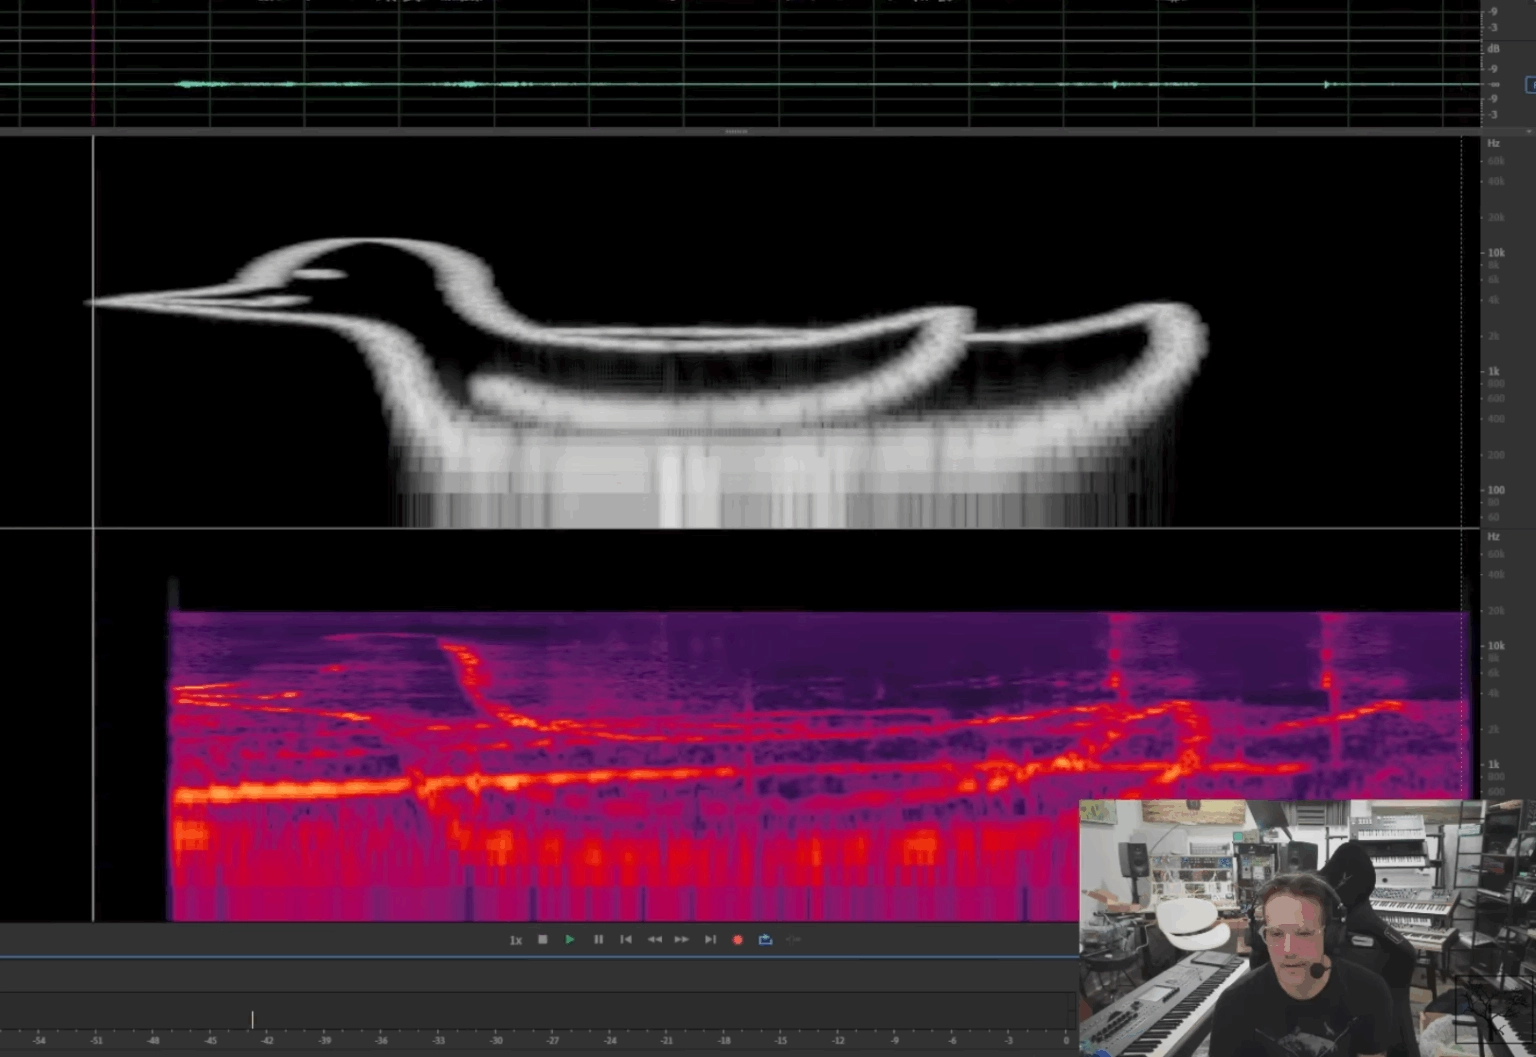The width and height of the screenshot is (1536, 1057).
Task: Jump playhead to the end with the next icon
Action: 711,939
